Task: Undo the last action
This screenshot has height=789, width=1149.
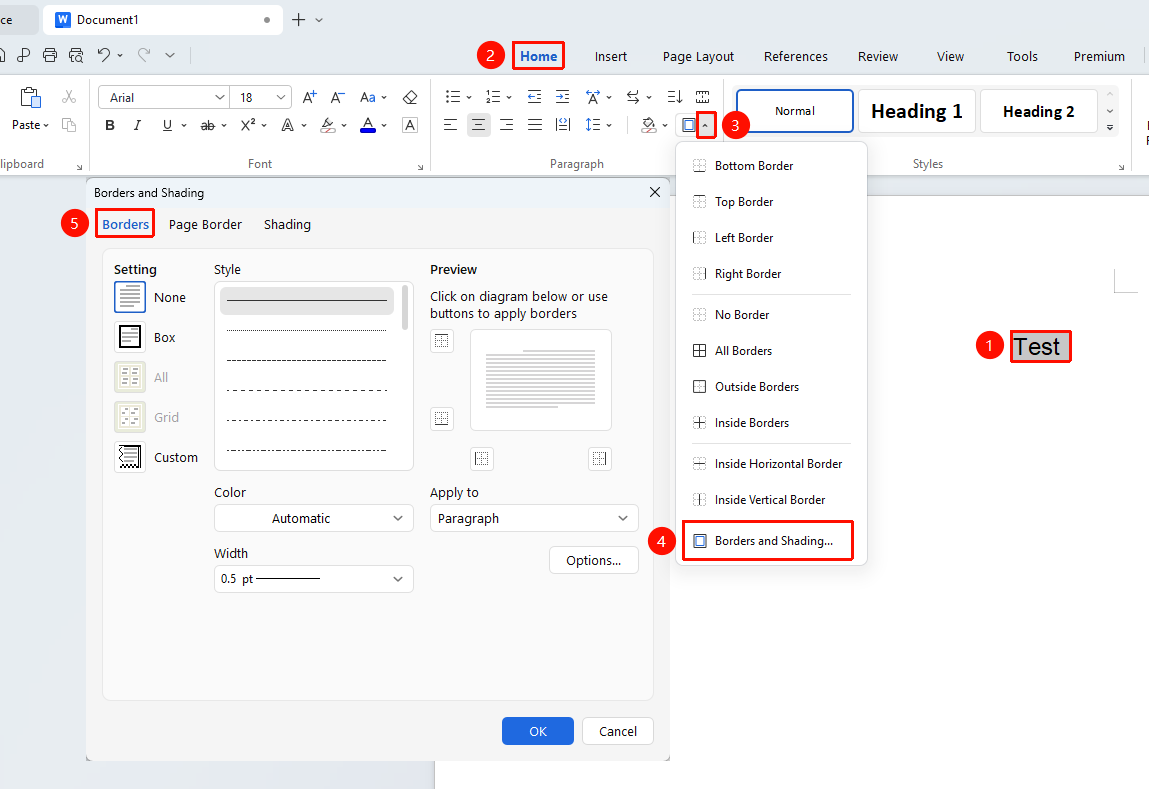Action: (103, 55)
